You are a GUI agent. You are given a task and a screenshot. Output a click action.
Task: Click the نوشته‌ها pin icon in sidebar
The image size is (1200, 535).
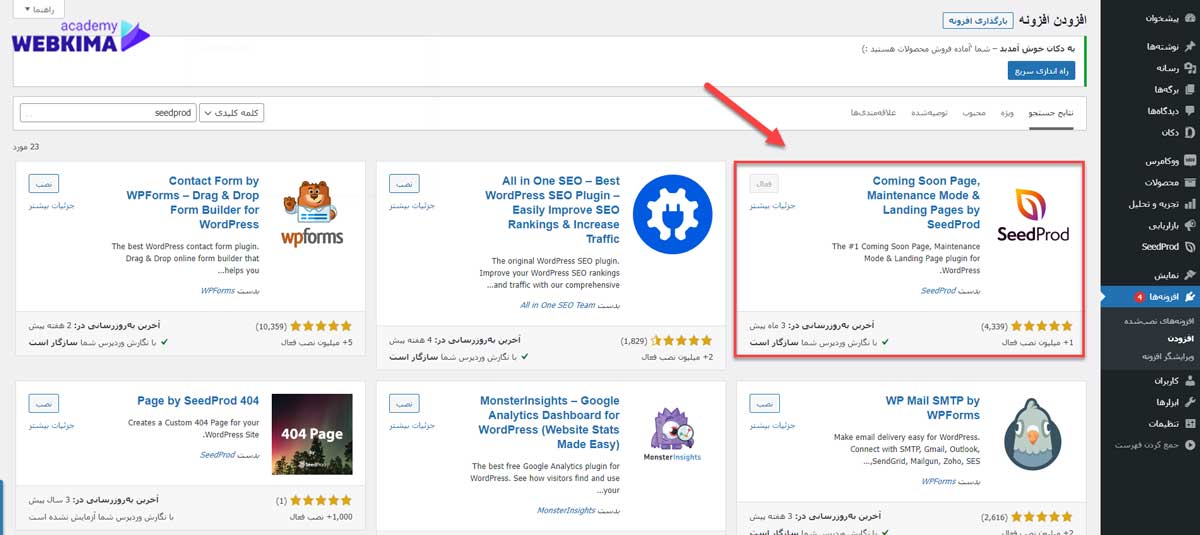click(1189, 46)
